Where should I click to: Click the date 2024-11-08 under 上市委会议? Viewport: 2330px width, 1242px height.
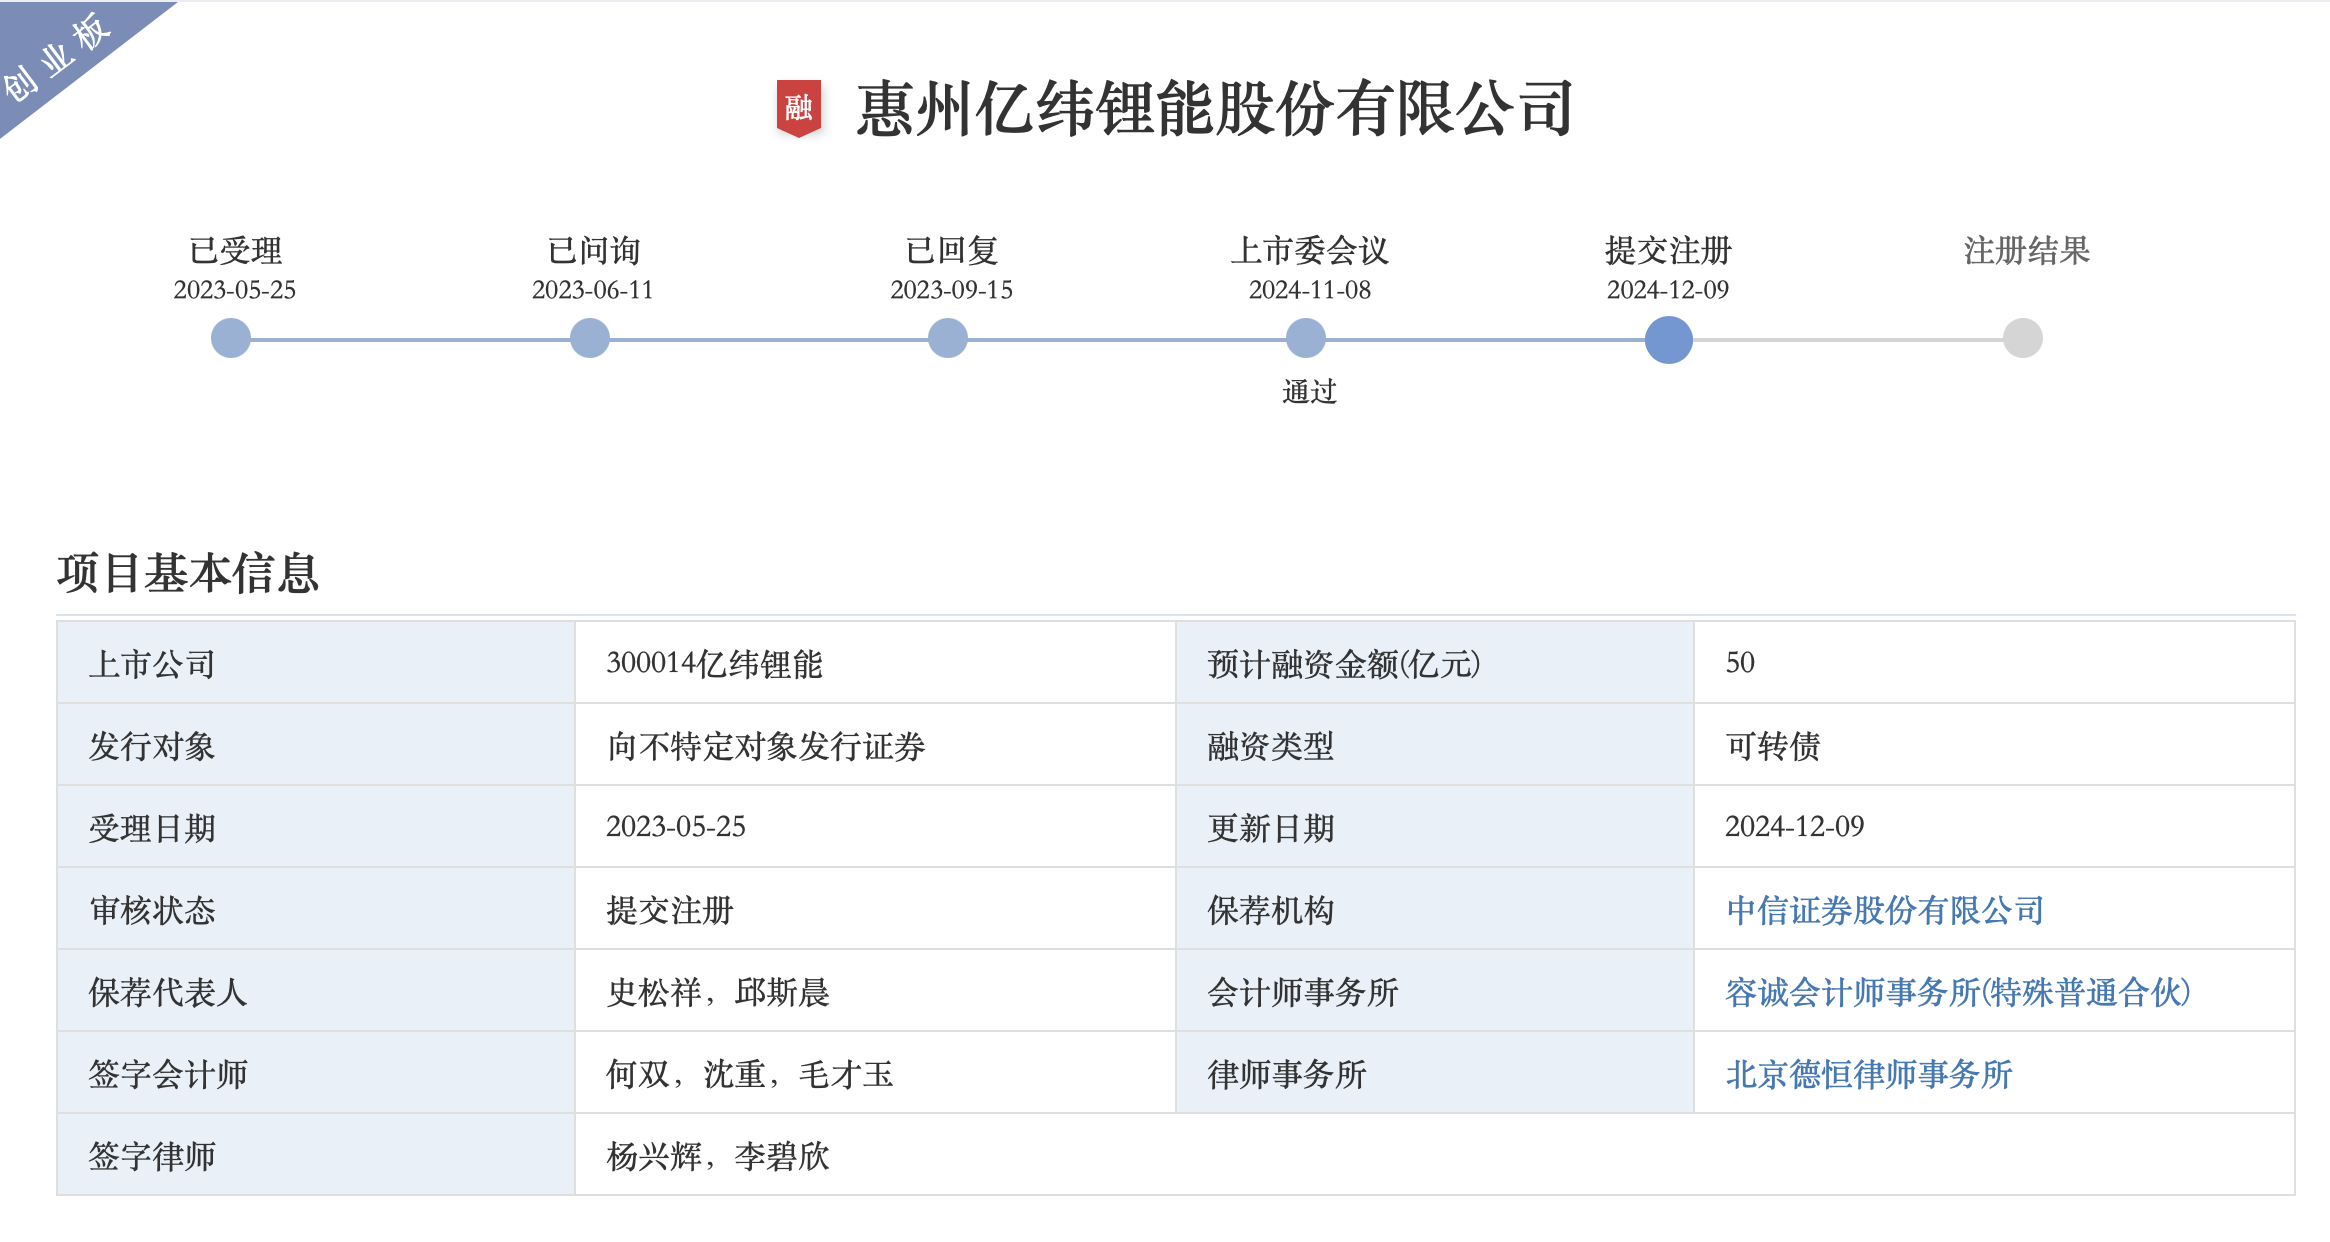1310,290
